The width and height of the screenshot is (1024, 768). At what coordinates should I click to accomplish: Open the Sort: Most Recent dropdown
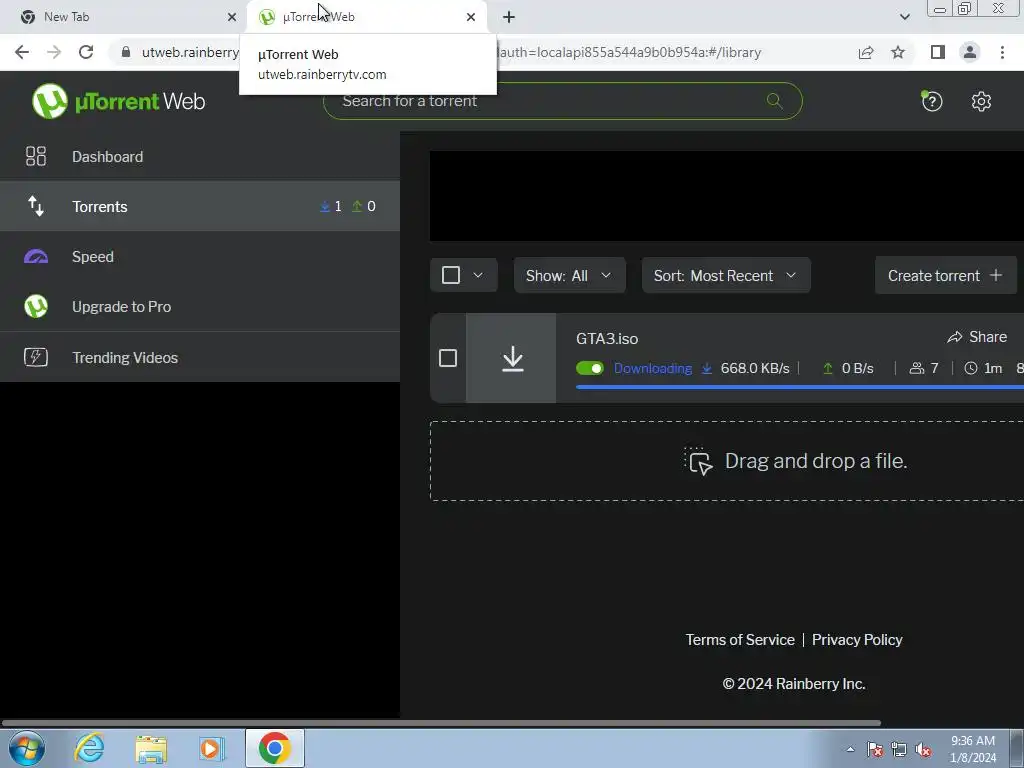point(726,276)
